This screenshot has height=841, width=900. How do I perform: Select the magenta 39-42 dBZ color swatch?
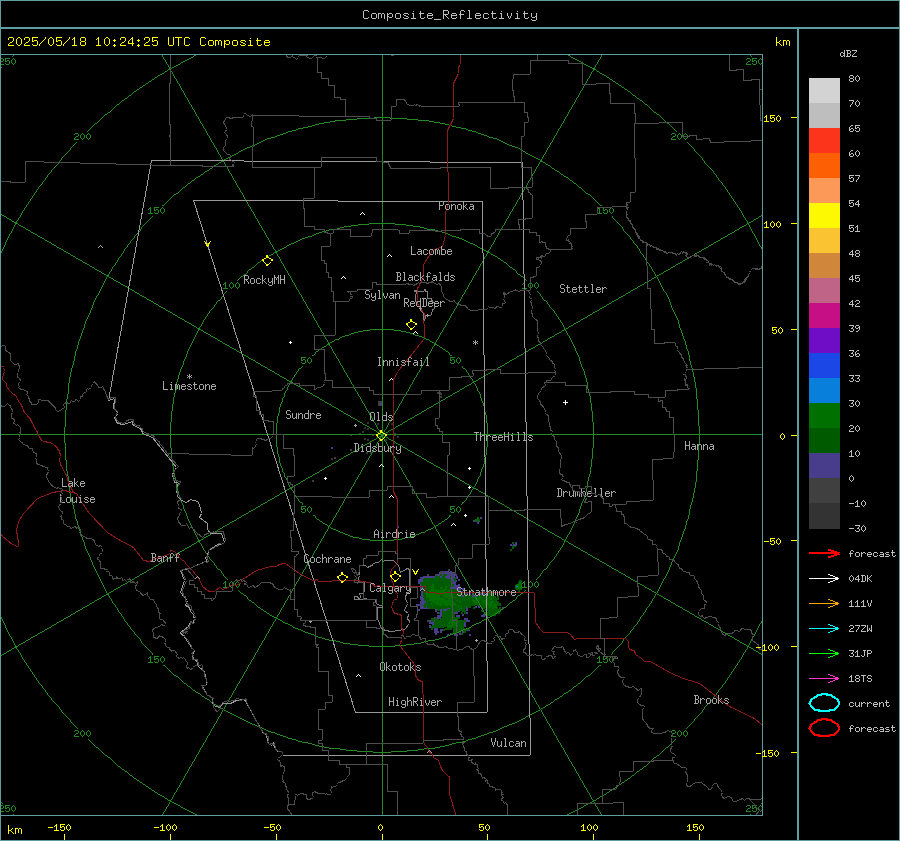[x=824, y=315]
